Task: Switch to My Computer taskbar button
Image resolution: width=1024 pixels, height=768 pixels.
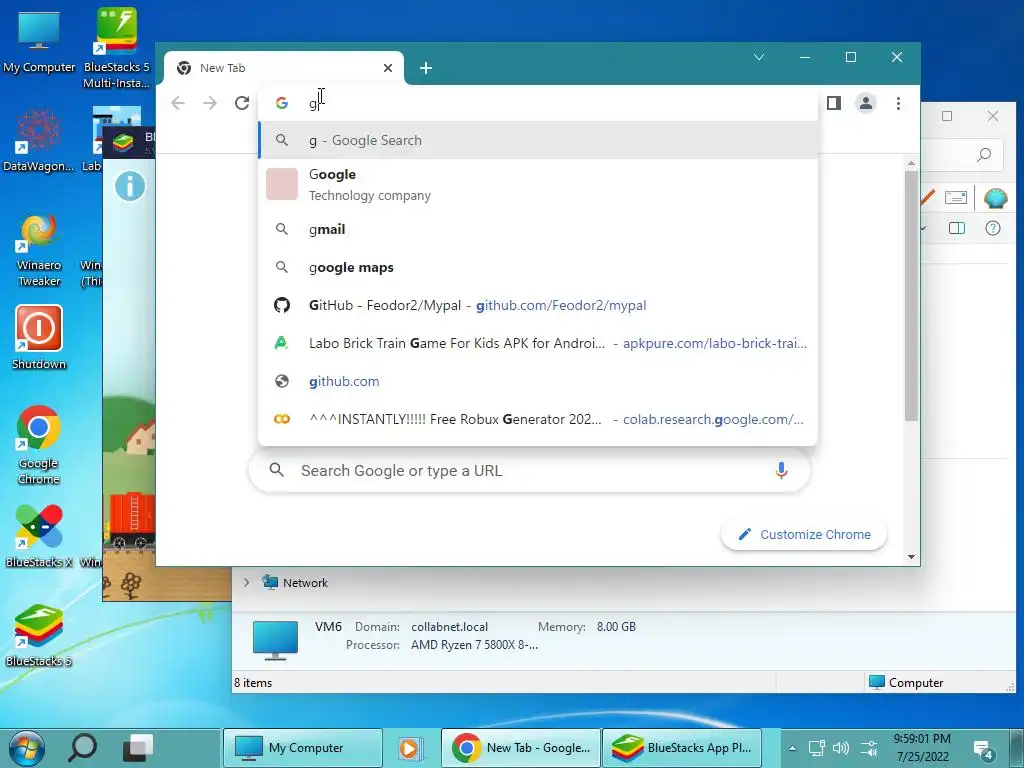Action: coord(302,748)
